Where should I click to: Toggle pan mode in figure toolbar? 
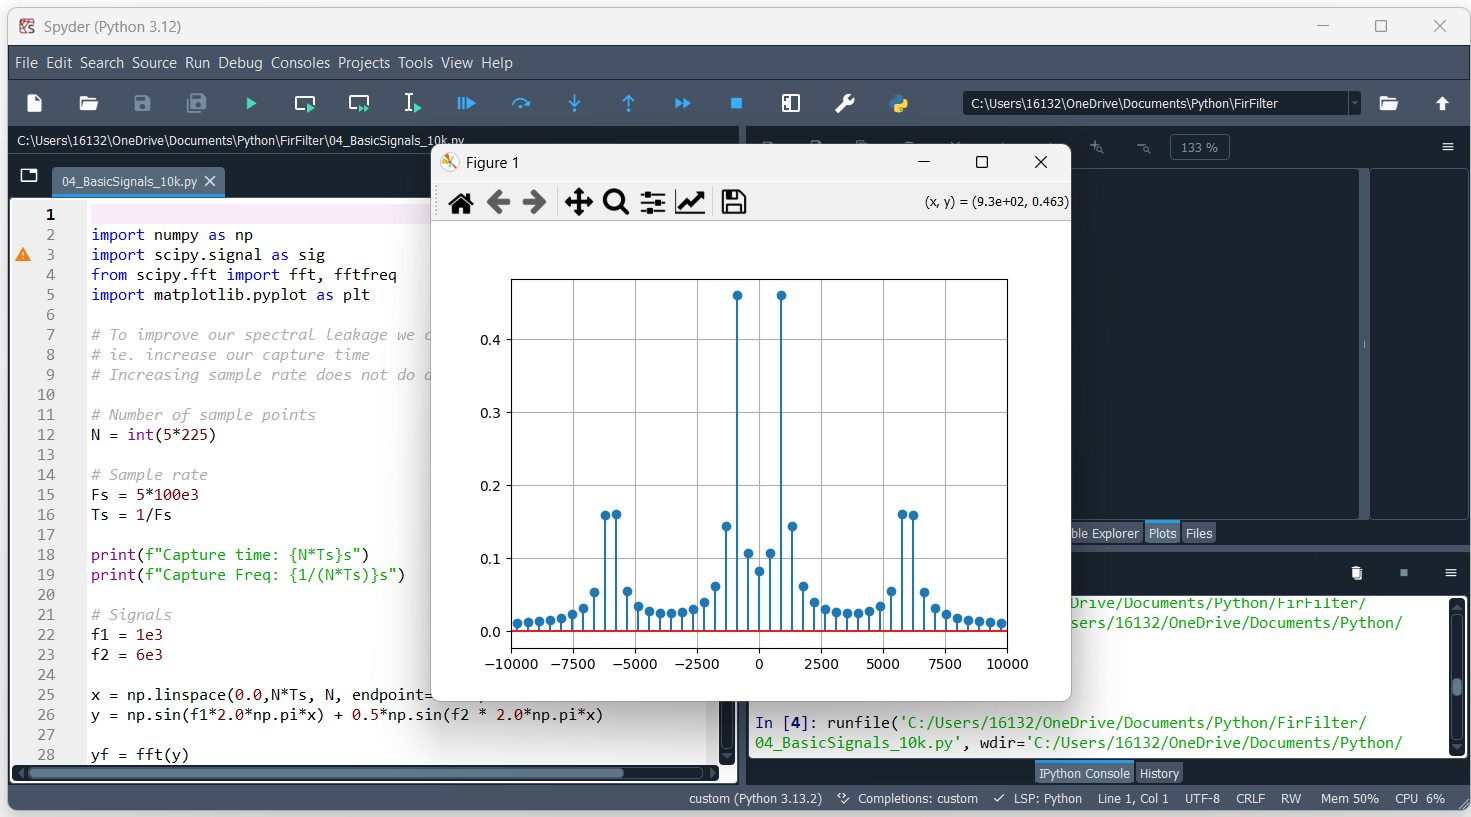tap(578, 202)
